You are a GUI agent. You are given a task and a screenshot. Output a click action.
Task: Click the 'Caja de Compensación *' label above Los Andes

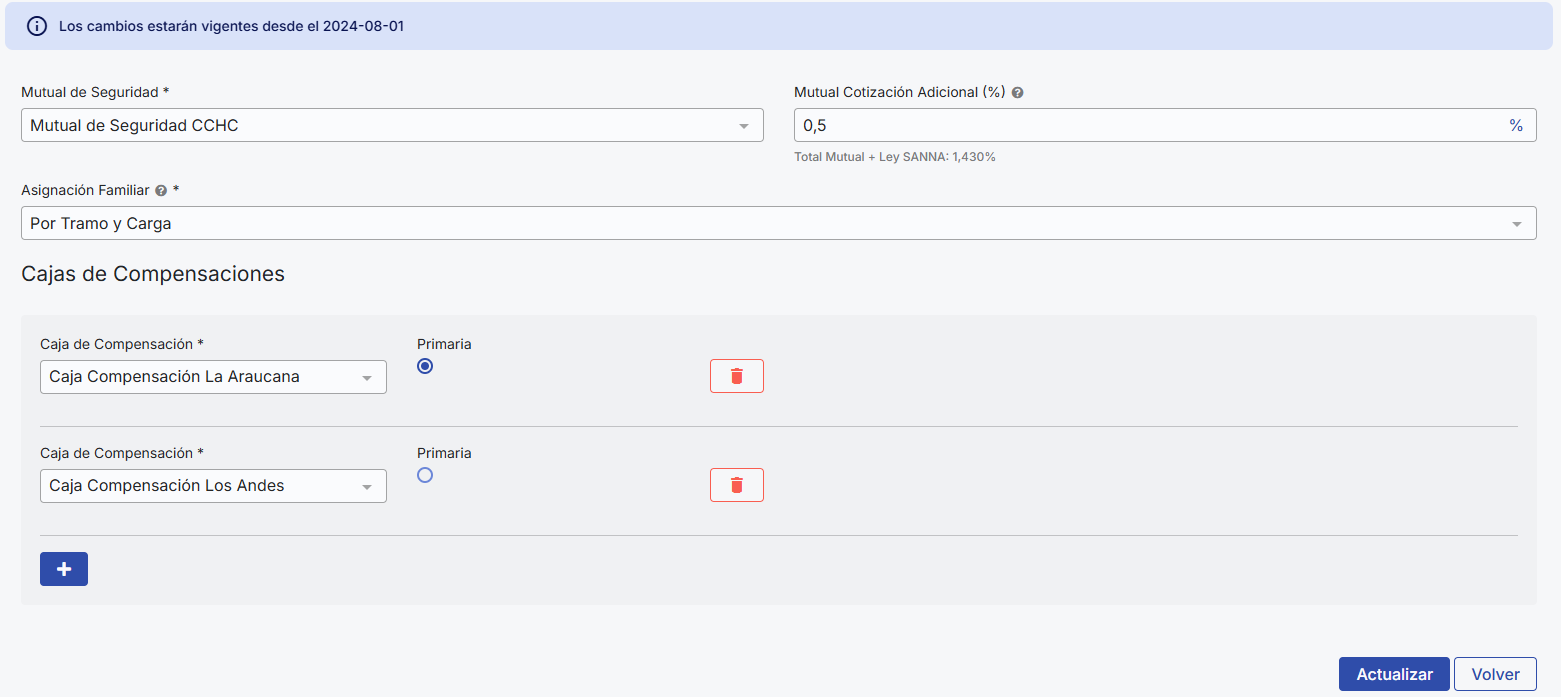122,453
